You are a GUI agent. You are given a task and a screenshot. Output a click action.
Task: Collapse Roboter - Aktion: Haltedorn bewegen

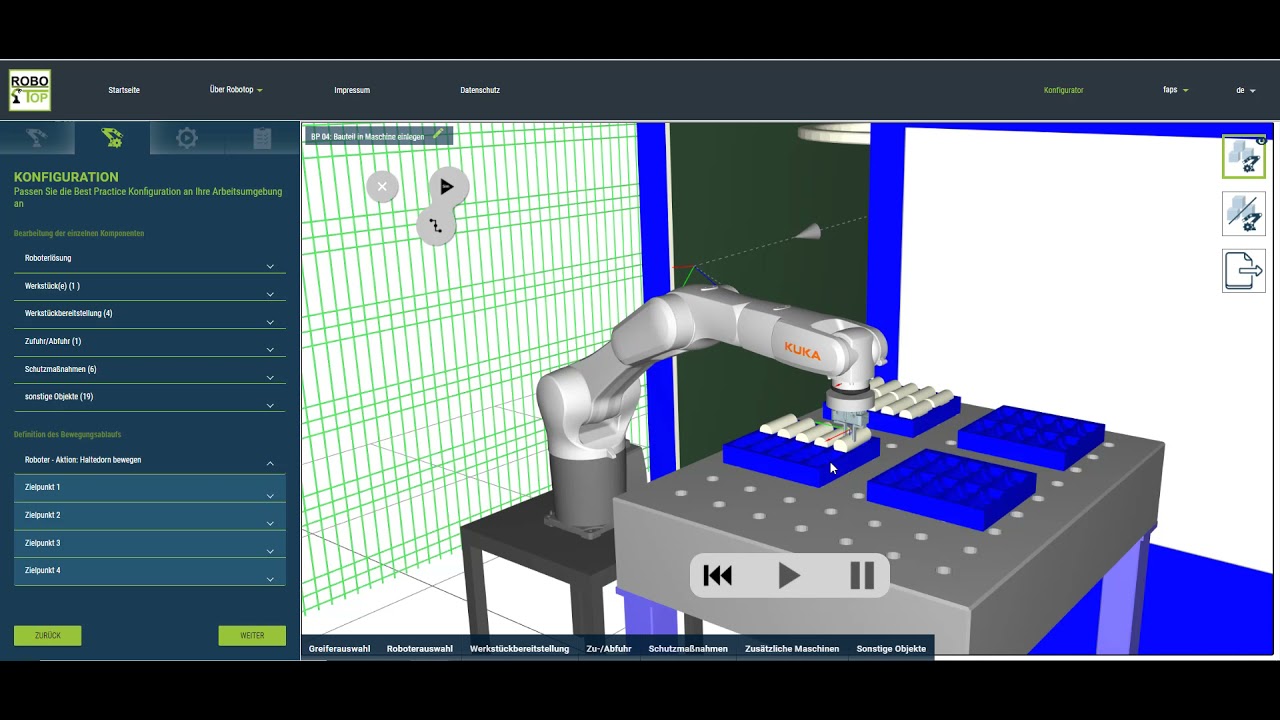point(150,460)
